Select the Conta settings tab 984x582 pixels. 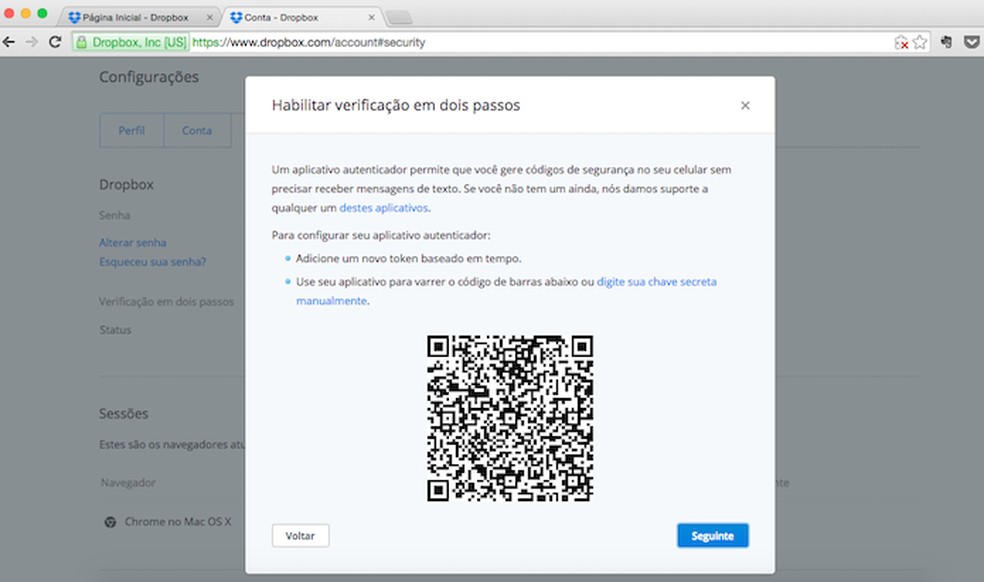click(196, 130)
